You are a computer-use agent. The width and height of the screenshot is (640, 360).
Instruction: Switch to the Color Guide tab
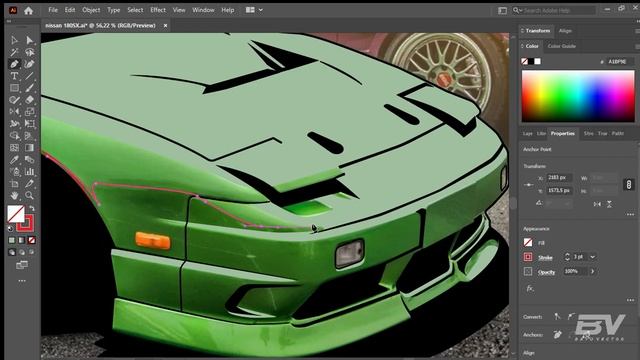point(562,46)
